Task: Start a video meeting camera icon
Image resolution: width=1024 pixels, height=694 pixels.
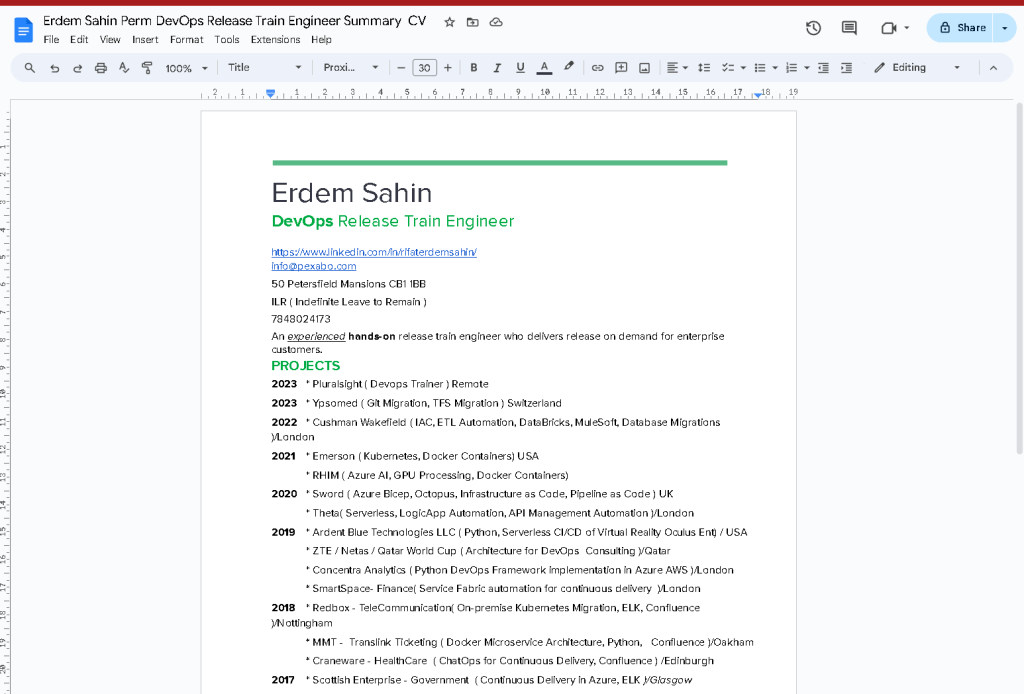Action: tap(888, 28)
